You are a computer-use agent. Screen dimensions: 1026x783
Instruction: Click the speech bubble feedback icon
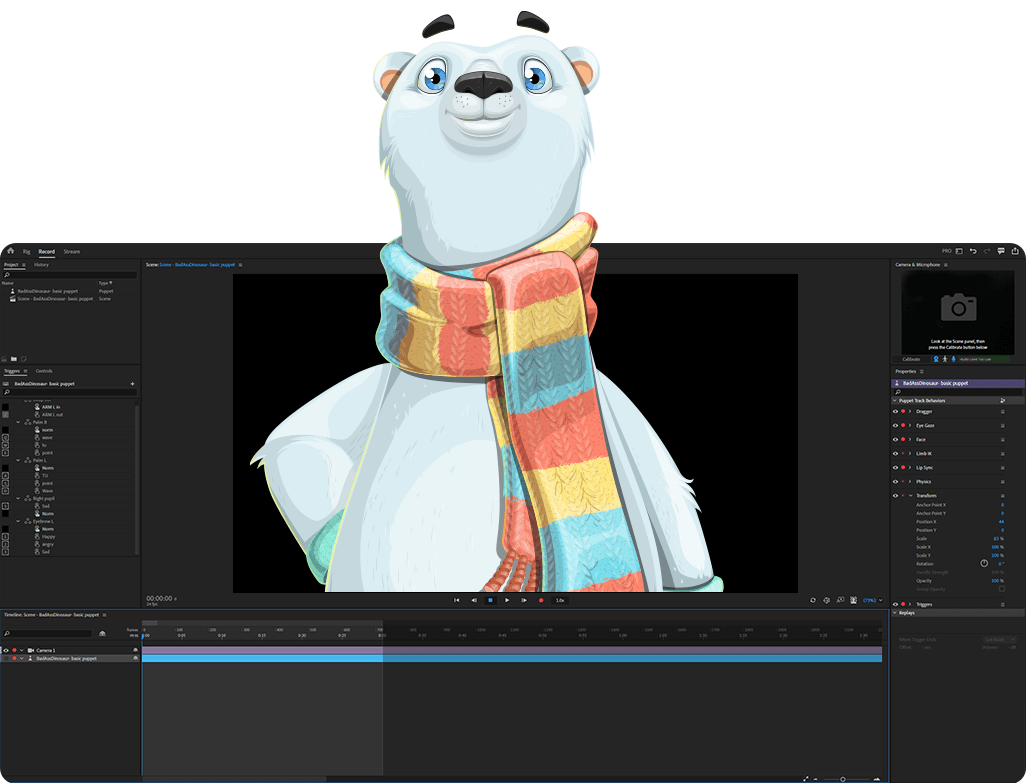tap(1001, 251)
